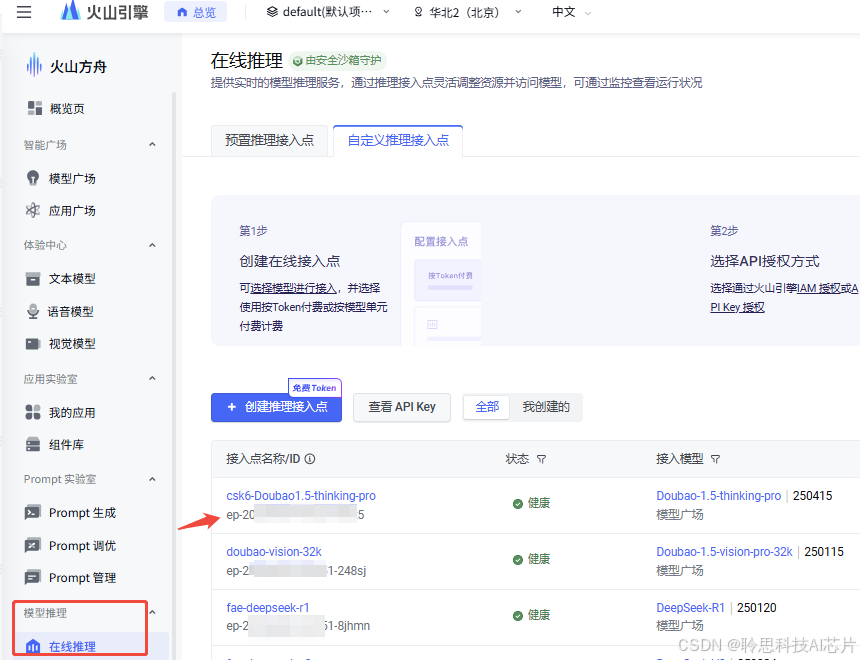Click the 视觉模型 camera icon
Viewport: 860px width, 660px height.
point(33,344)
